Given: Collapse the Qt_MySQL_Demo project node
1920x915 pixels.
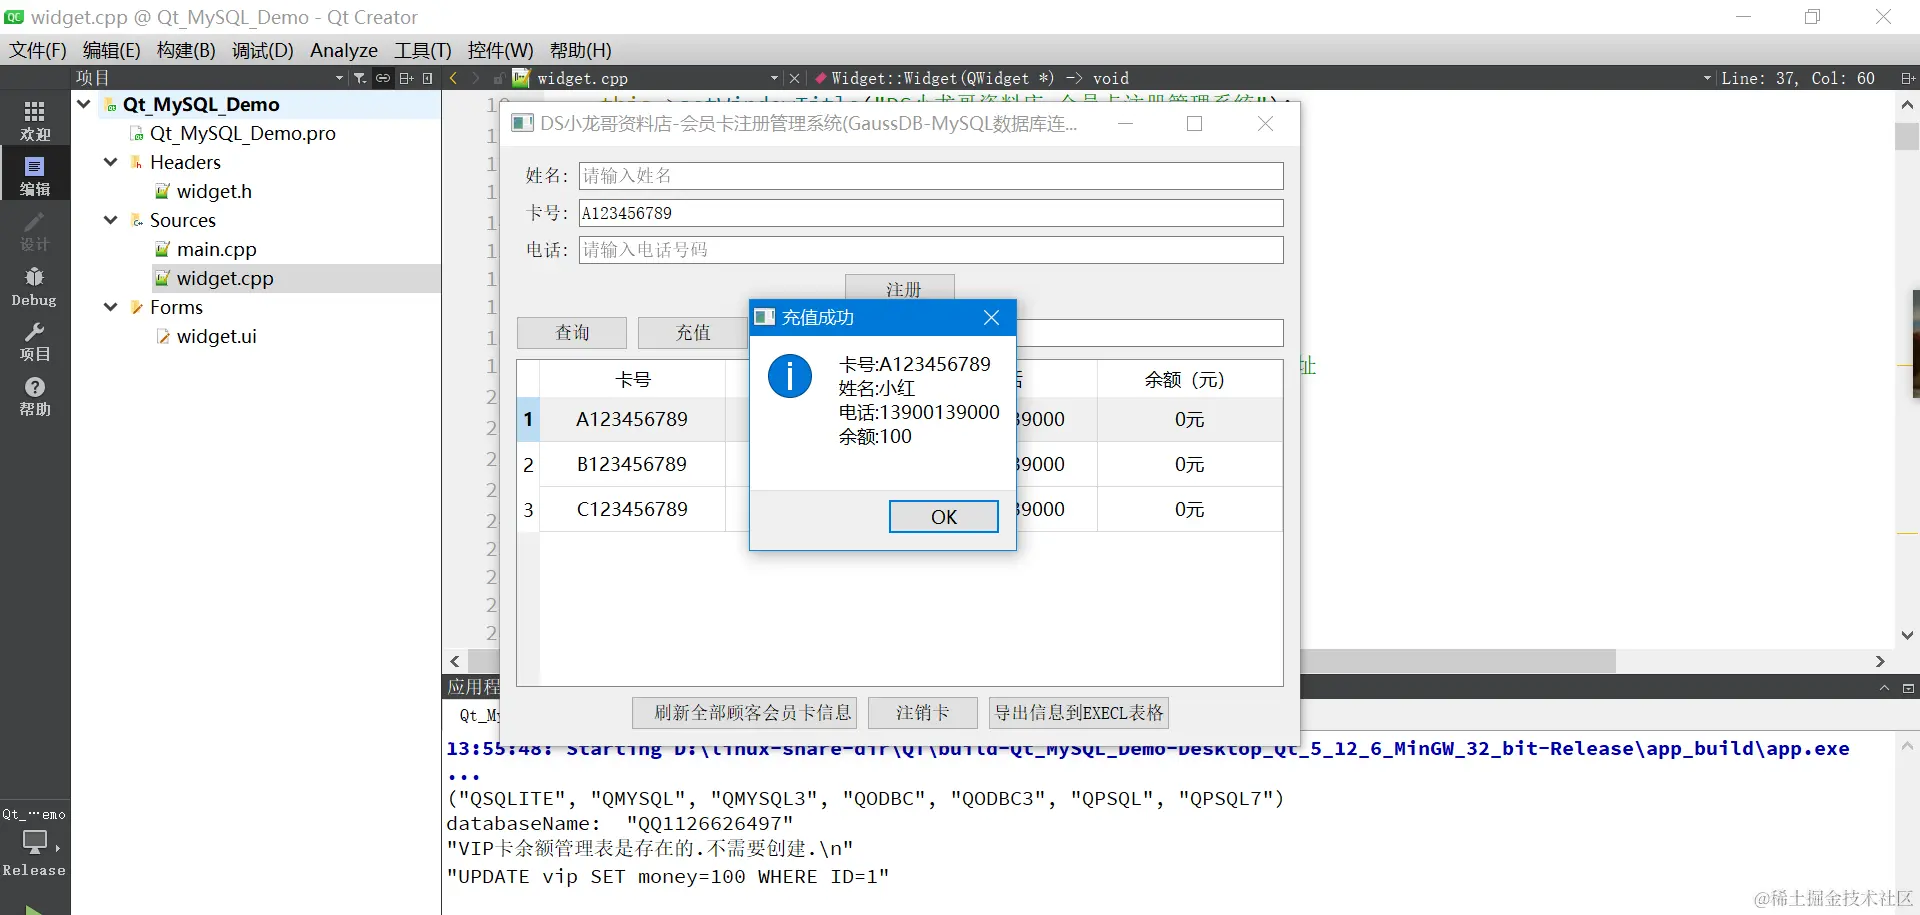Looking at the screenshot, I should point(84,104).
